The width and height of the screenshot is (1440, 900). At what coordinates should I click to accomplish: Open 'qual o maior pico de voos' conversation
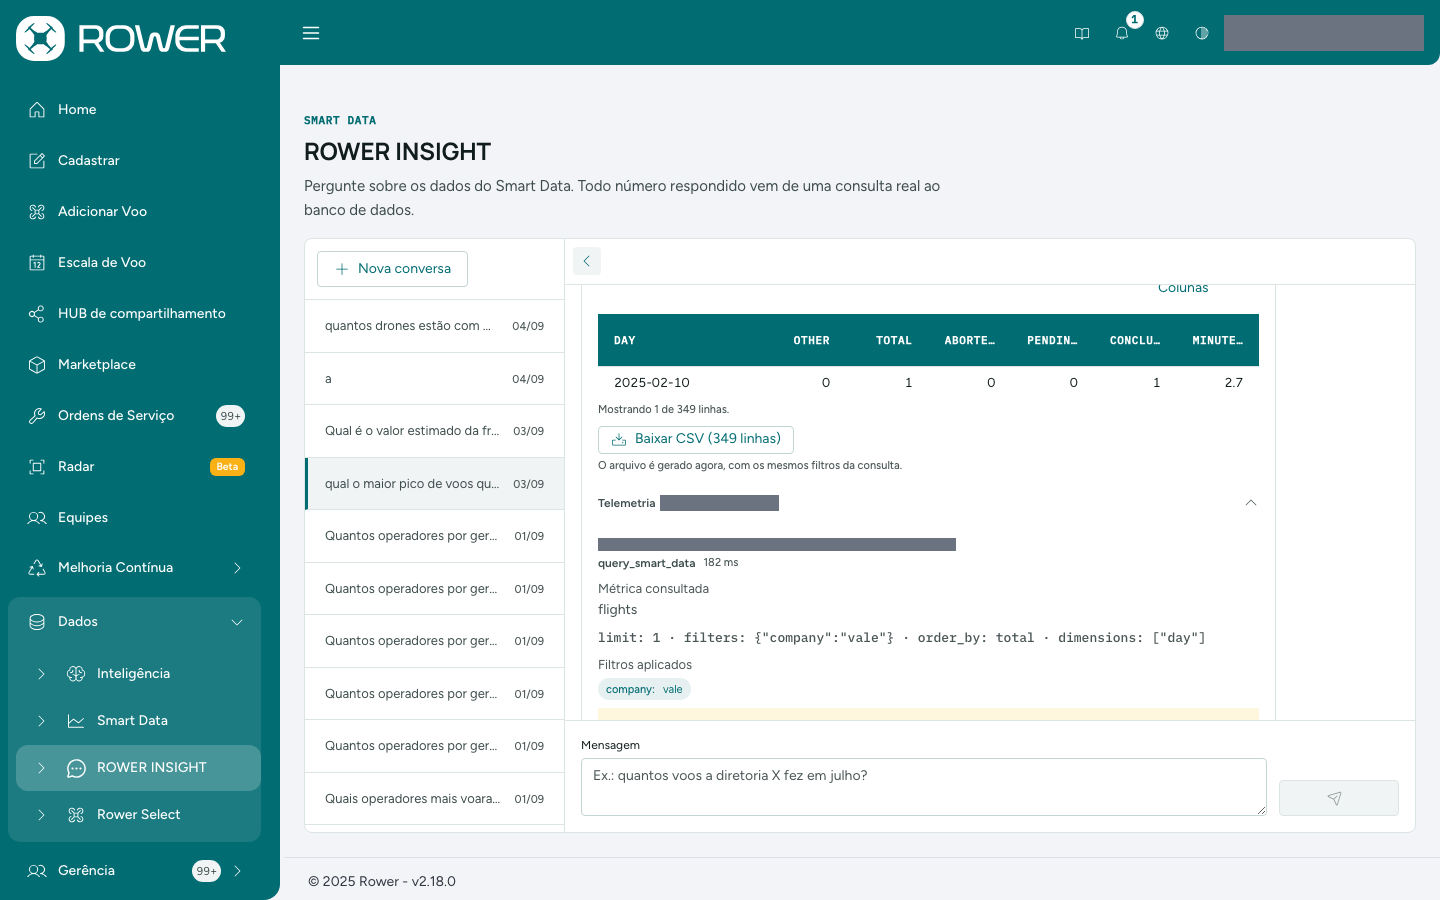coord(435,484)
